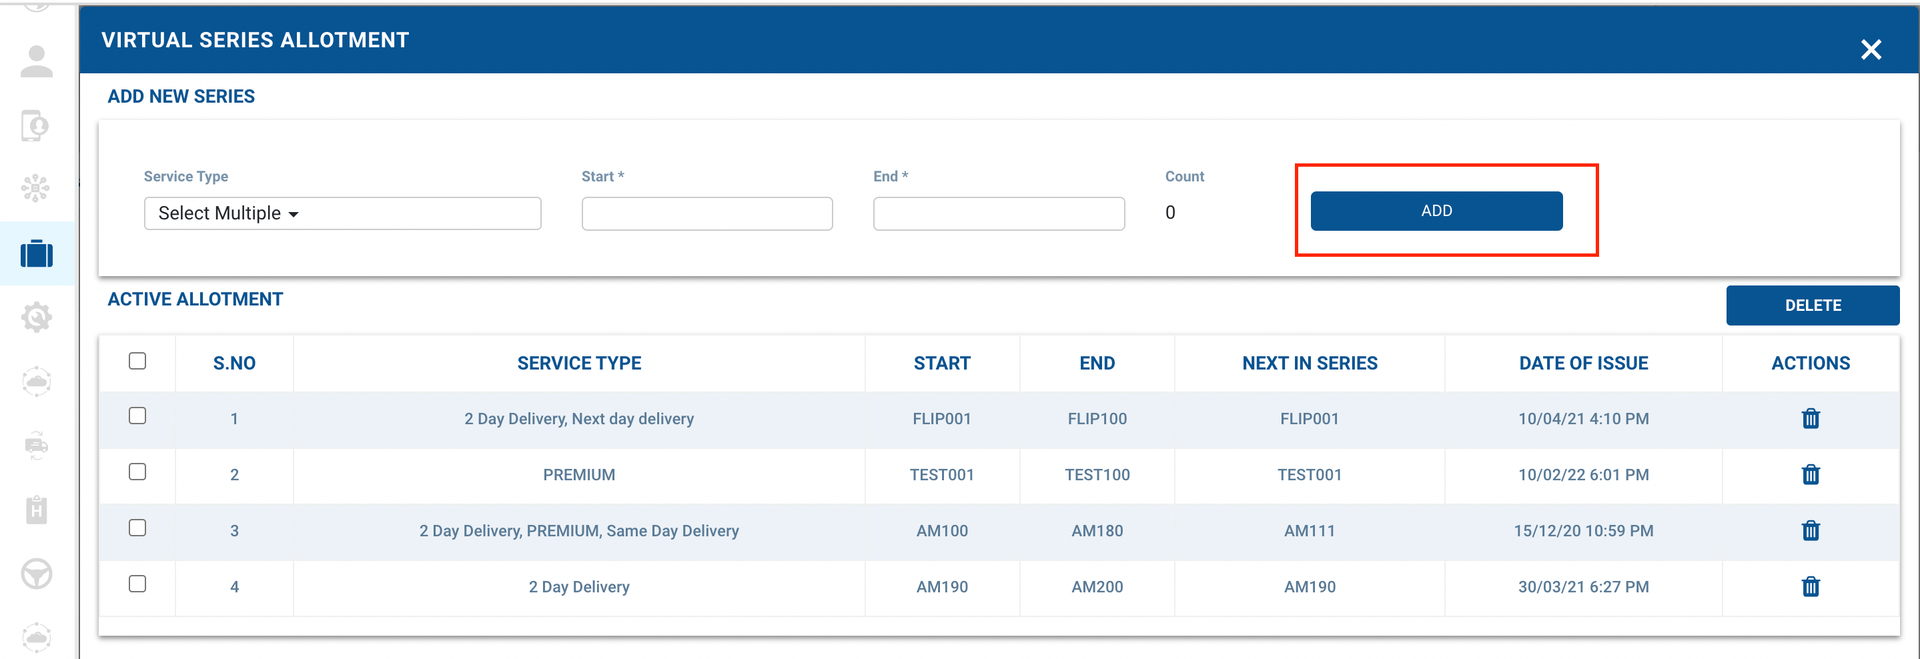Close the Virtual Series Allotment dialog
The image size is (1920, 659).
[1870, 50]
